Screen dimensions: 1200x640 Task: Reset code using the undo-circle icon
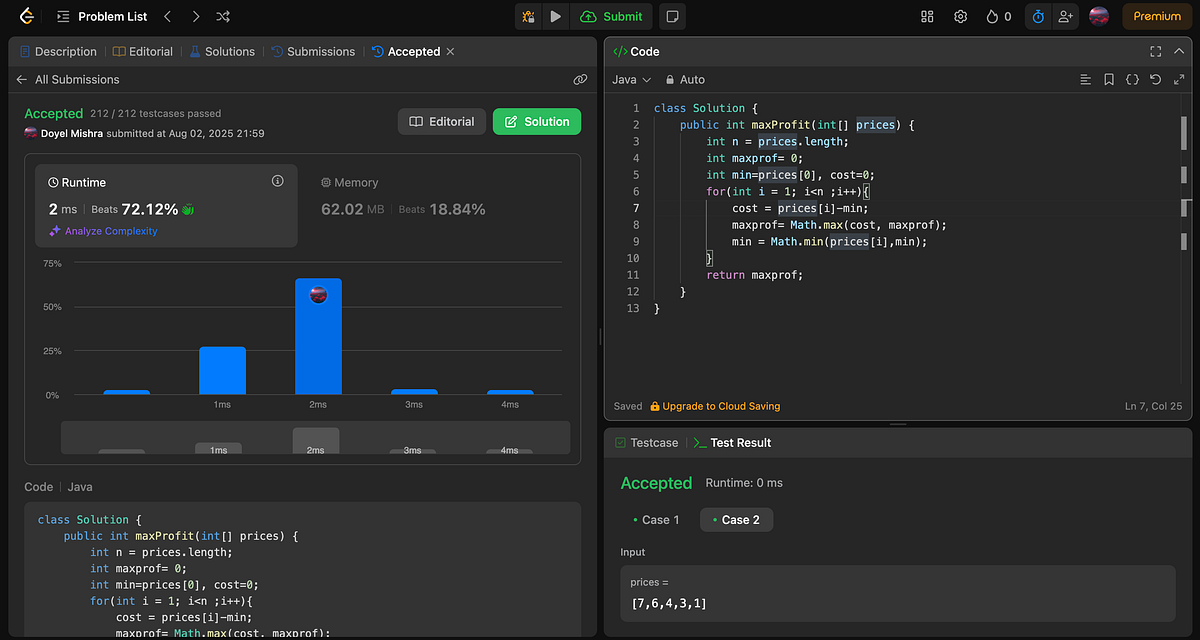click(x=1156, y=79)
